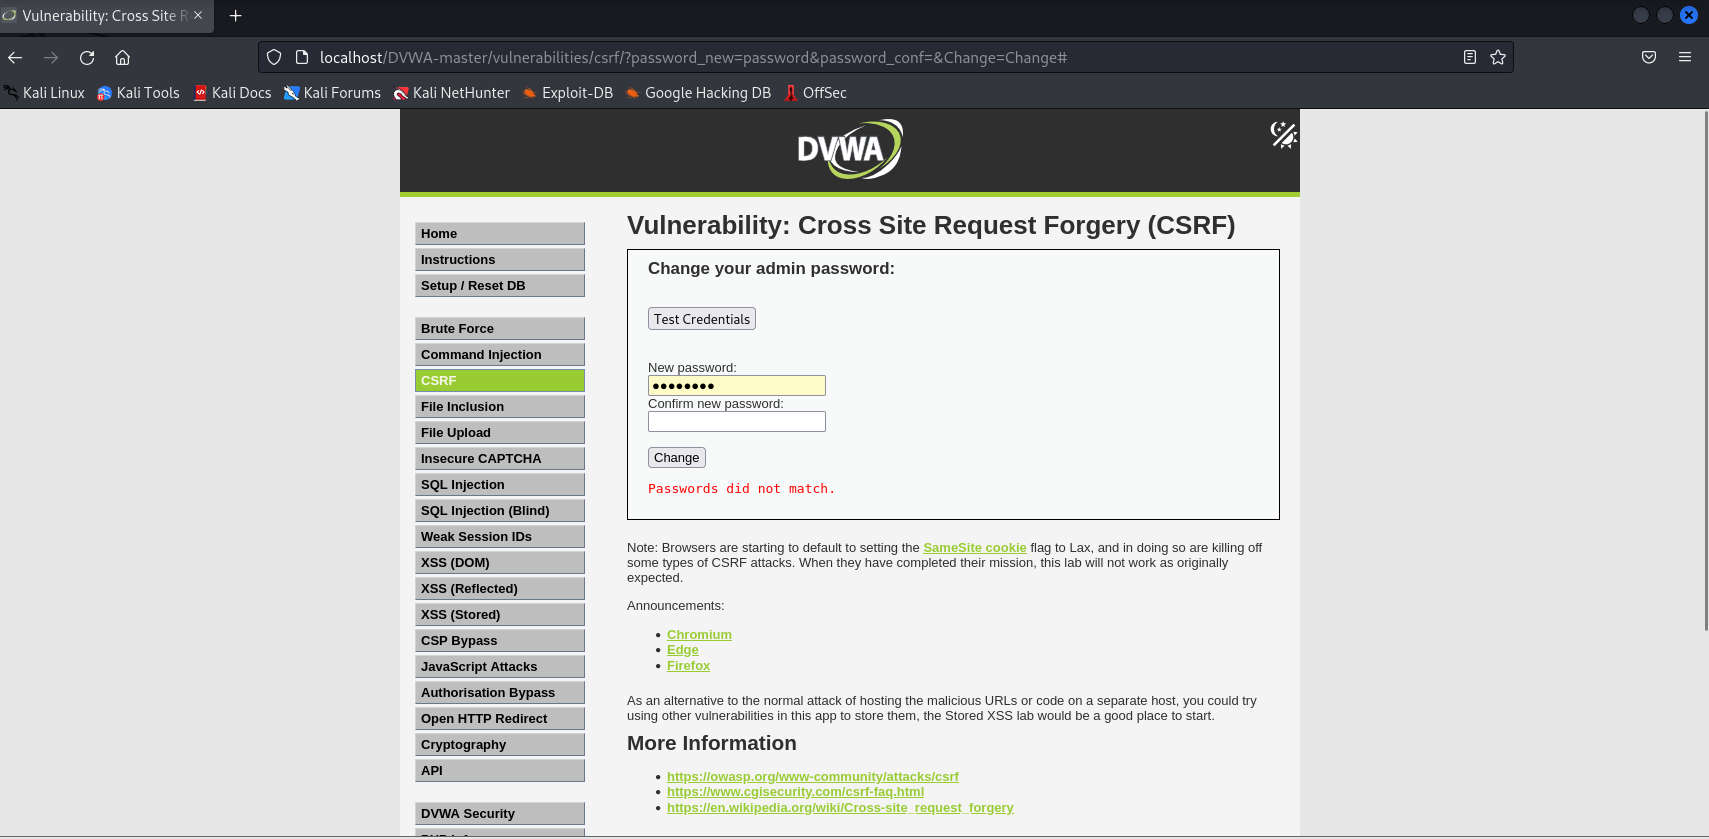The height and width of the screenshot is (839, 1709).
Task: Follow the SameSite cookie link
Action: pos(975,548)
